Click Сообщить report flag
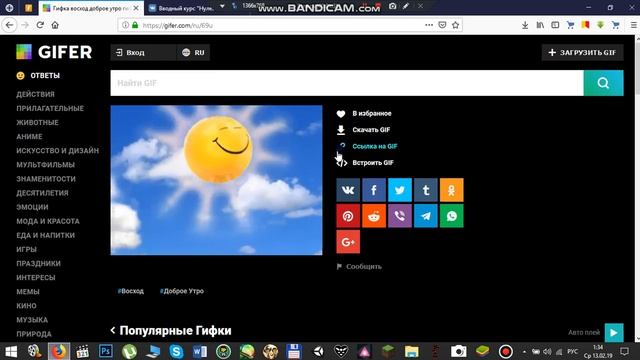 pos(359,267)
